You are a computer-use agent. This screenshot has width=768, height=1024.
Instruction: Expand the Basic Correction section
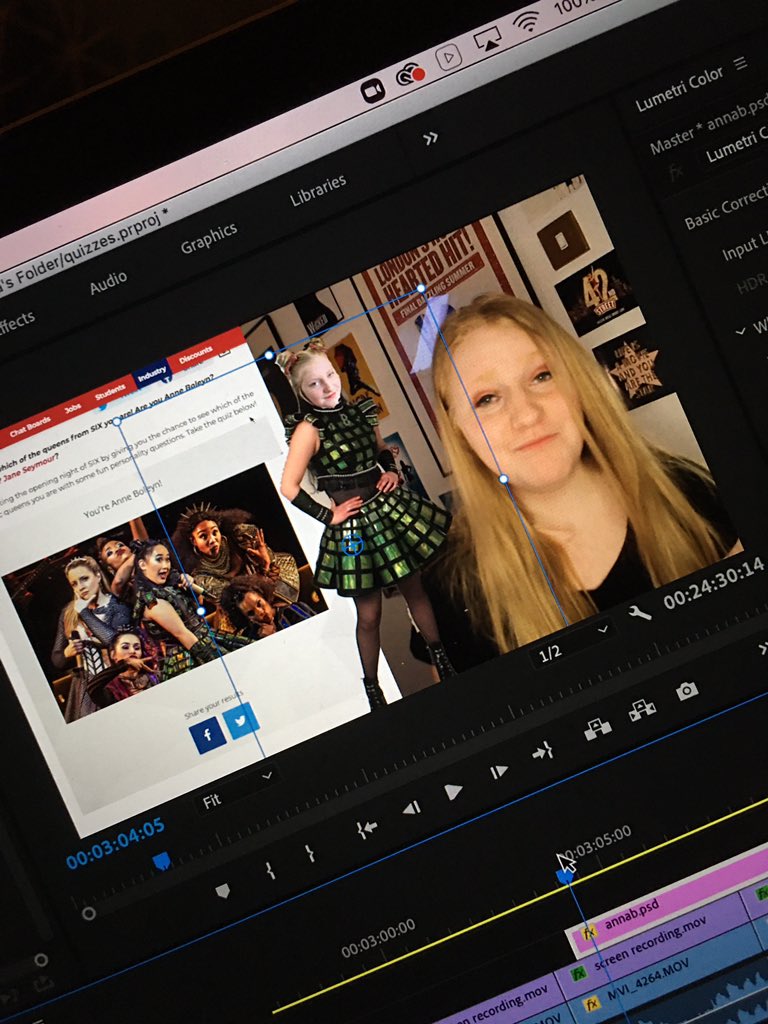(x=726, y=207)
